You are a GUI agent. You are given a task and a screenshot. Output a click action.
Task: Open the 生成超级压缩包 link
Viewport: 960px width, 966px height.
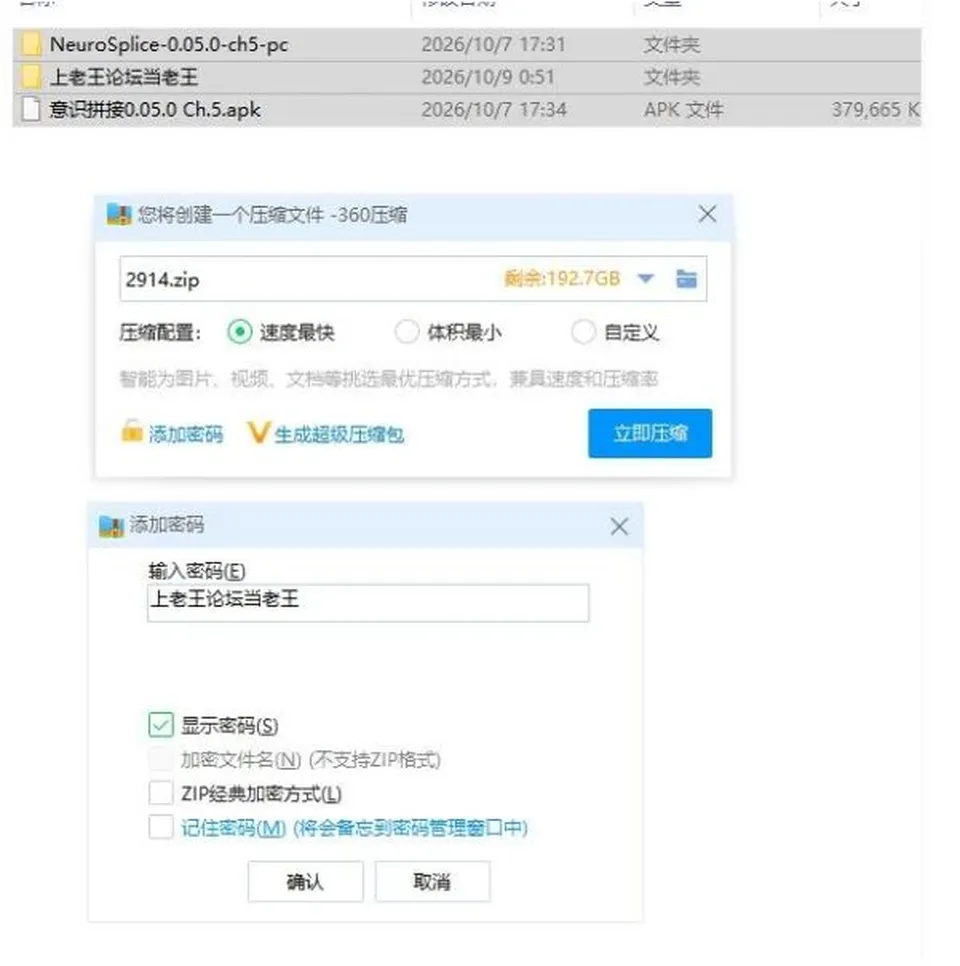pos(340,434)
